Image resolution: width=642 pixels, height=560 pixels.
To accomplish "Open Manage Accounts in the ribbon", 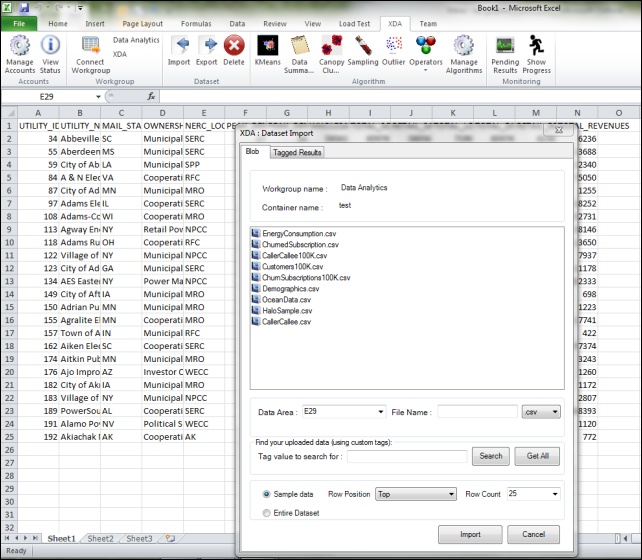I will point(20,54).
